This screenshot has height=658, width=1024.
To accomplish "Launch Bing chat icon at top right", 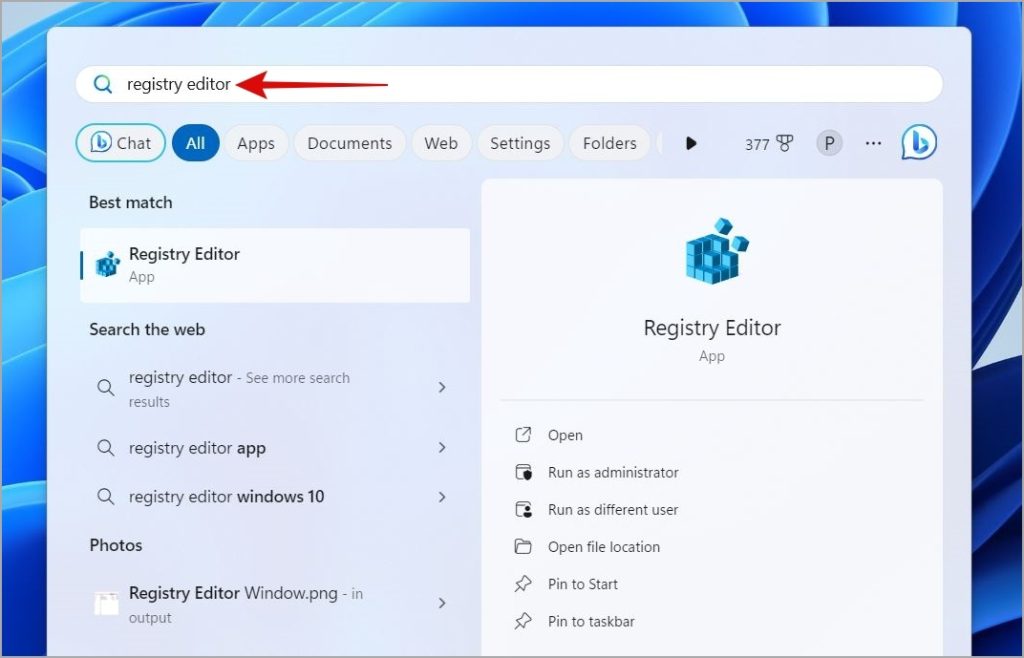I will click(919, 142).
